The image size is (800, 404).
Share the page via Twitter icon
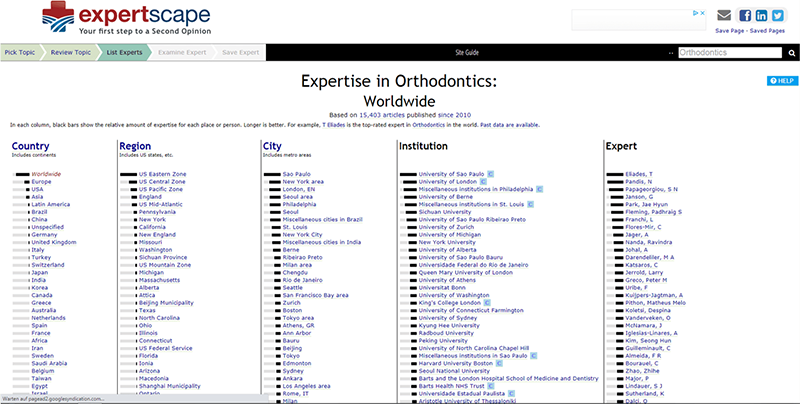pyautogui.click(x=778, y=15)
